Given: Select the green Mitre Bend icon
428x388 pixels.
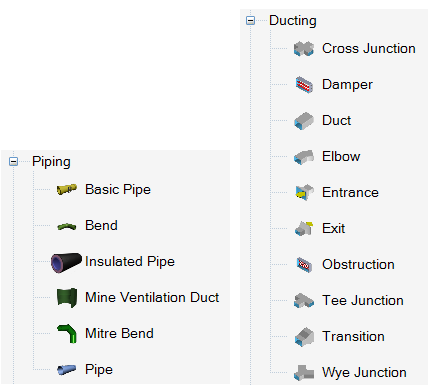Looking at the screenshot, I should point(67,333).
